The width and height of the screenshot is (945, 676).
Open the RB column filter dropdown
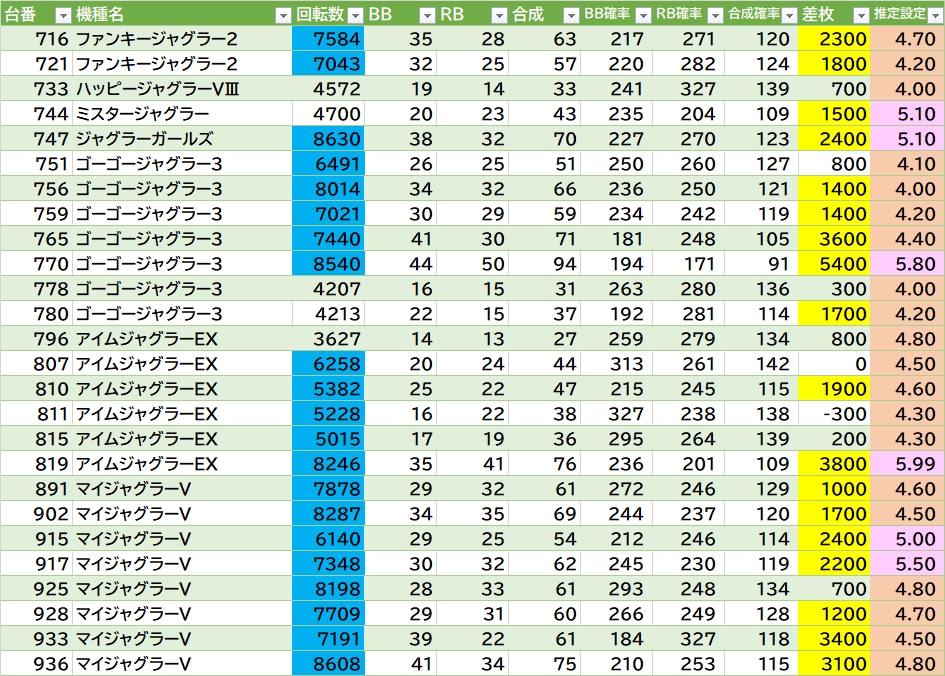click(499, 15)
